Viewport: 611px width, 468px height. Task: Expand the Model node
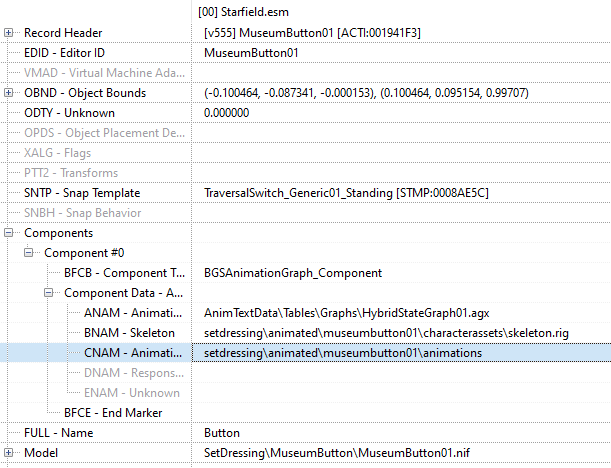tap(9, 453)
